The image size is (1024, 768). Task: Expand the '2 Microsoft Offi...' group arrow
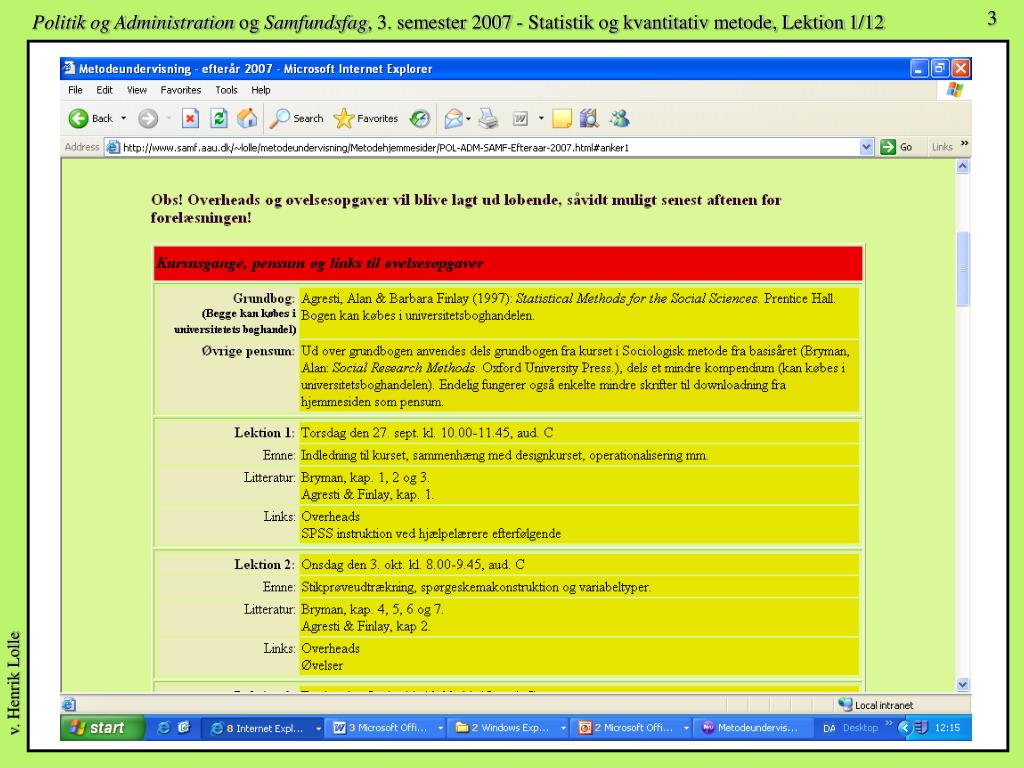pos(686,728)
